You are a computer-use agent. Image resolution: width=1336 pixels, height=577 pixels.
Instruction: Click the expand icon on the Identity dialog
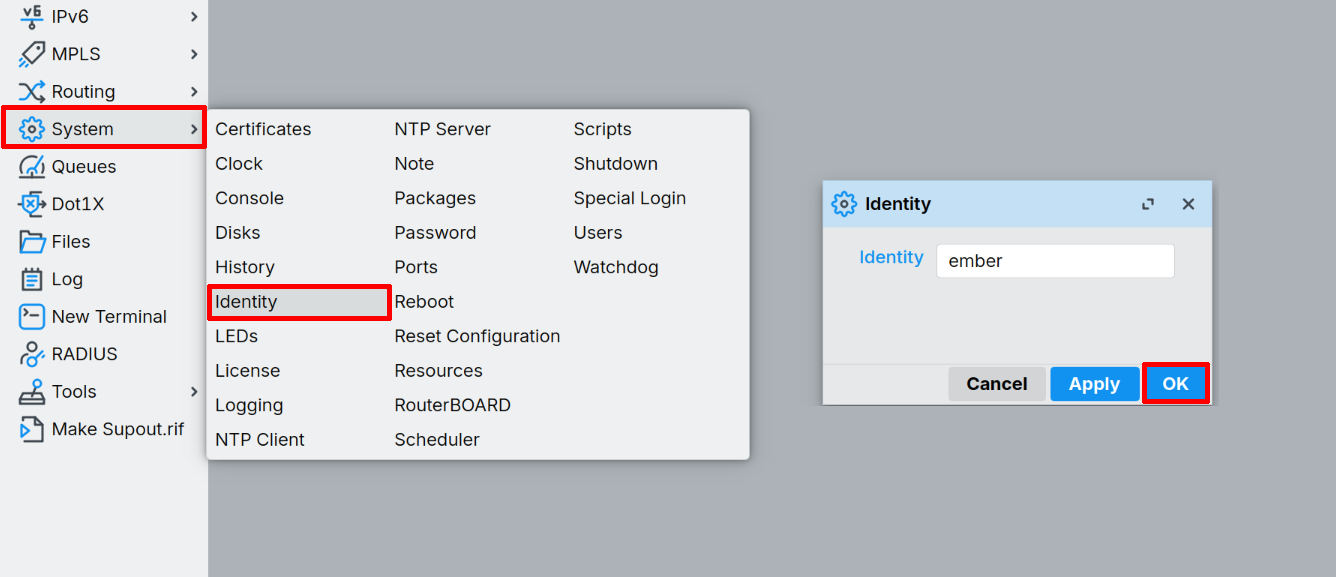(x=1147, y=203)
